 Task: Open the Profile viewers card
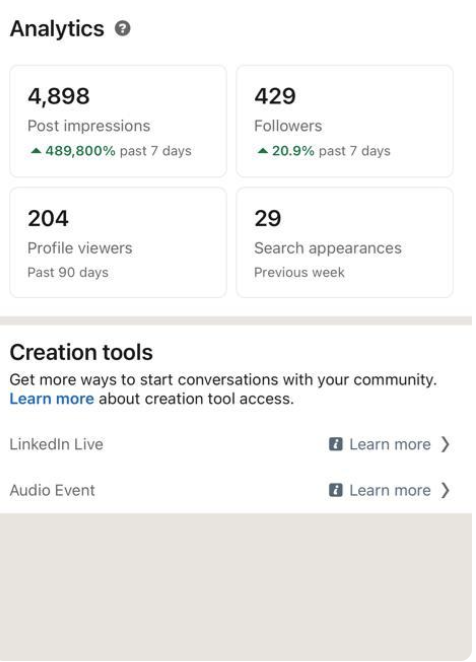pos(118,243)
